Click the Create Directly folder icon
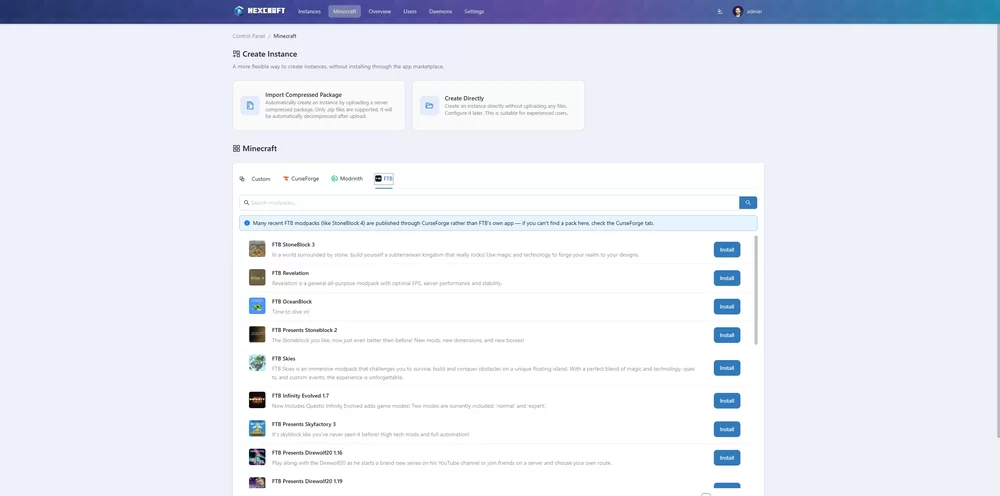Image resolution: width=1000 pixels, height=496 pixels. click(429, 105)
